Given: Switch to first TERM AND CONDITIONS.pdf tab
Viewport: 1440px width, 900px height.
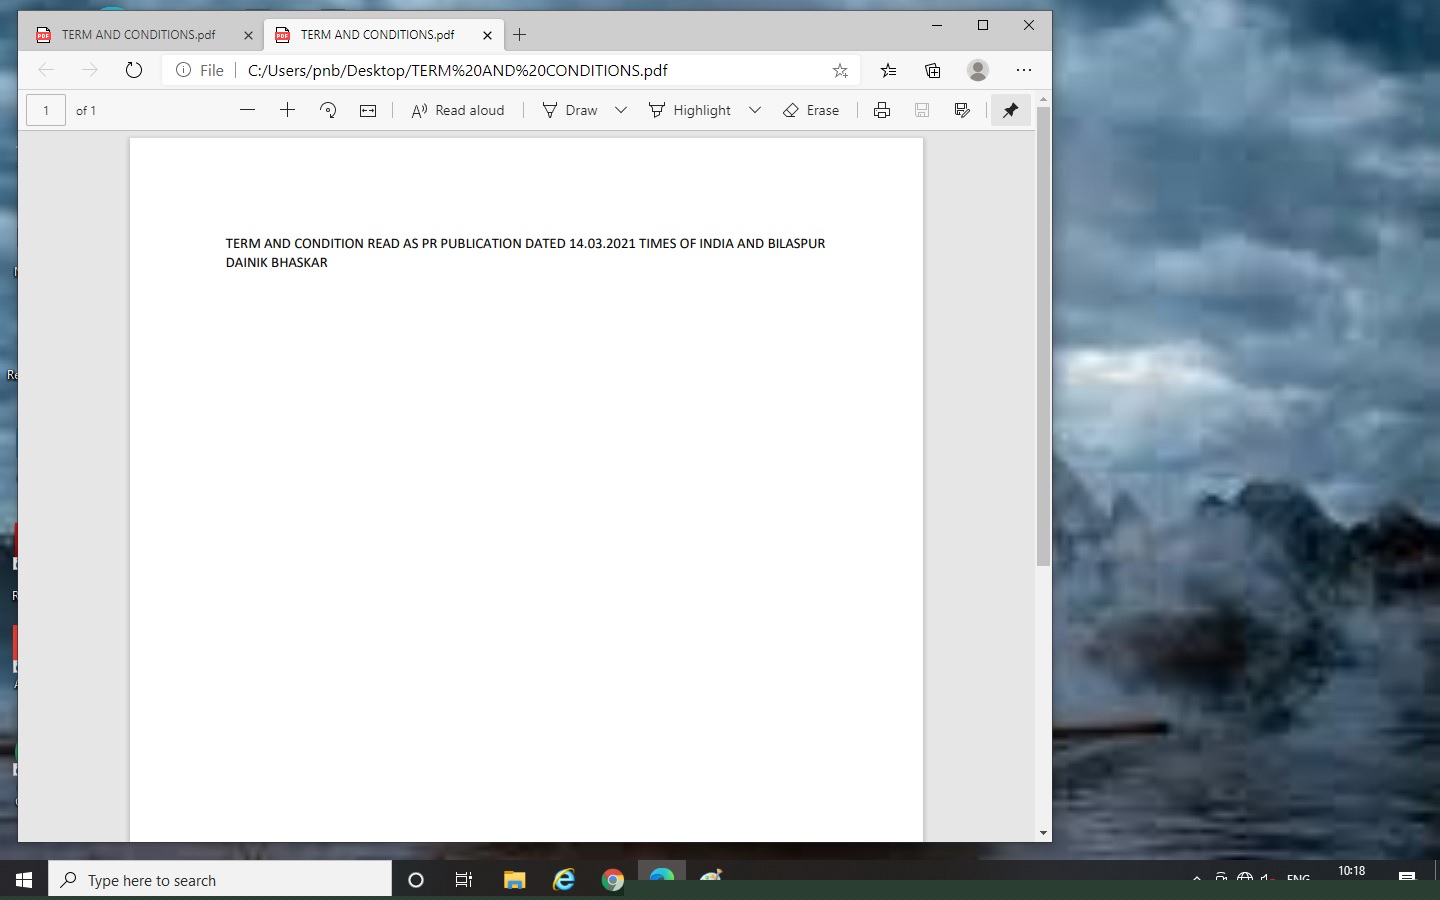Looking at the screenshot, I should tap(139, 34).
